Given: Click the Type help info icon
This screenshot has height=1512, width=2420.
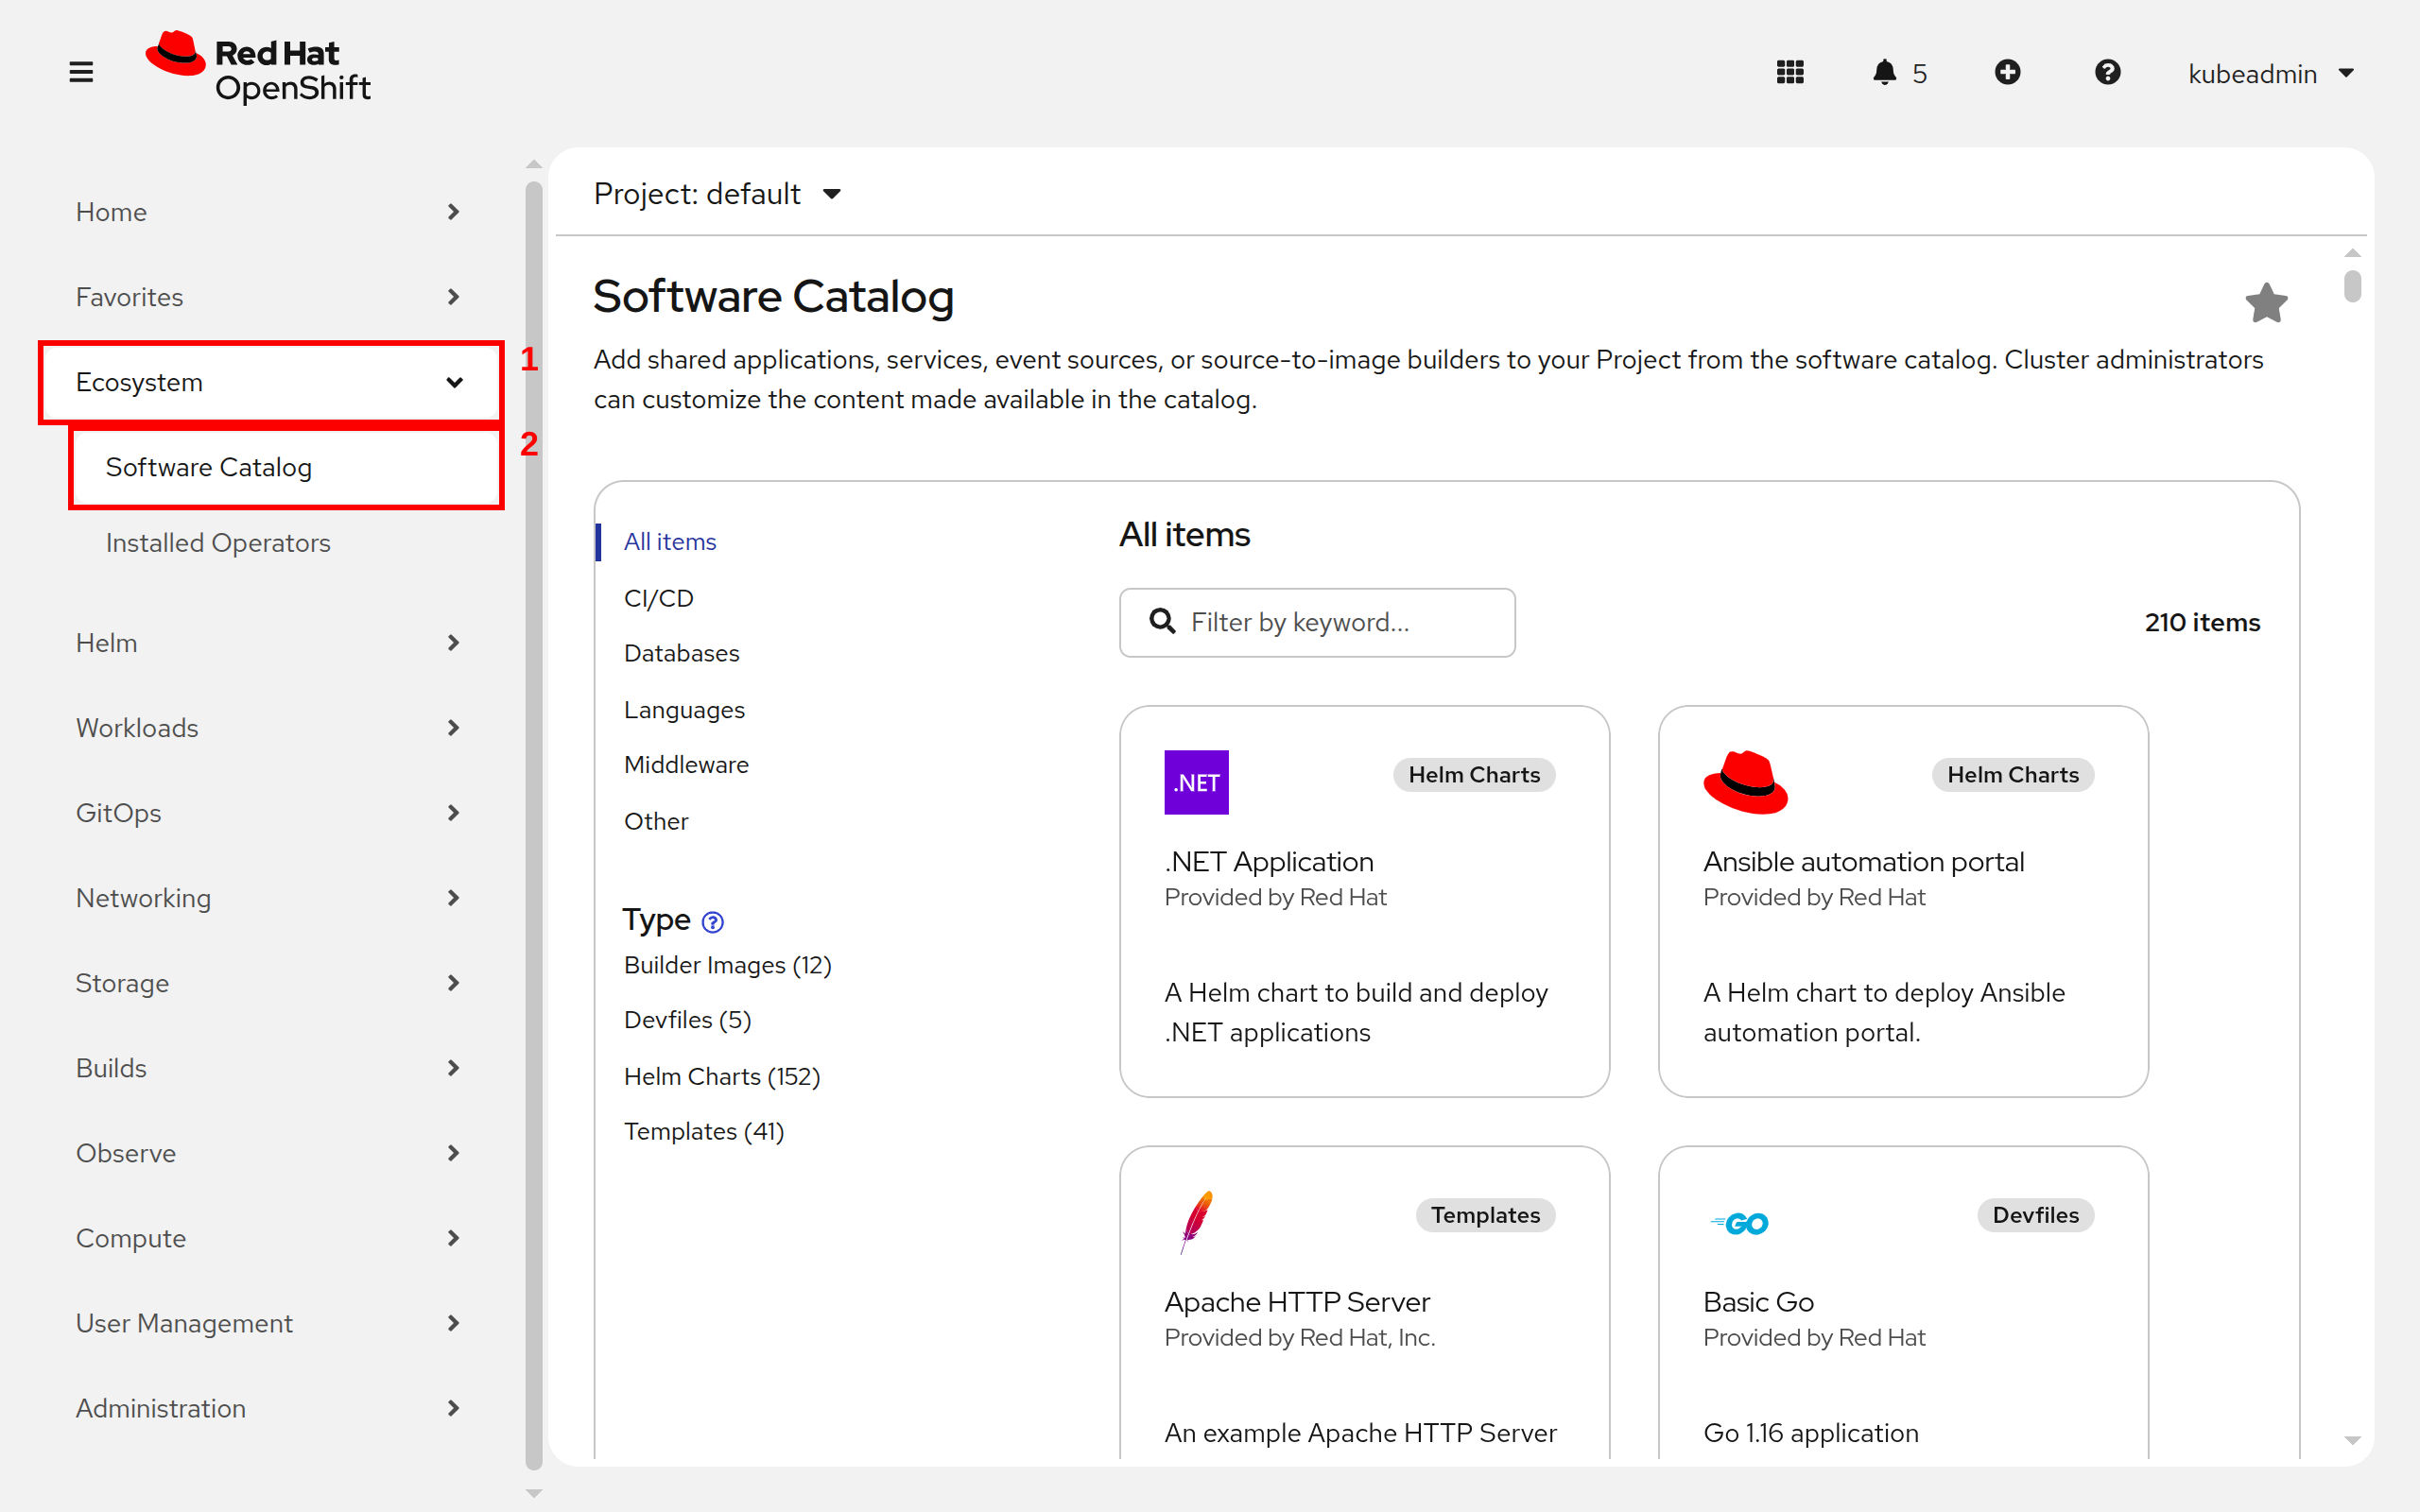Looking at the screenshot, I should 712,922.
